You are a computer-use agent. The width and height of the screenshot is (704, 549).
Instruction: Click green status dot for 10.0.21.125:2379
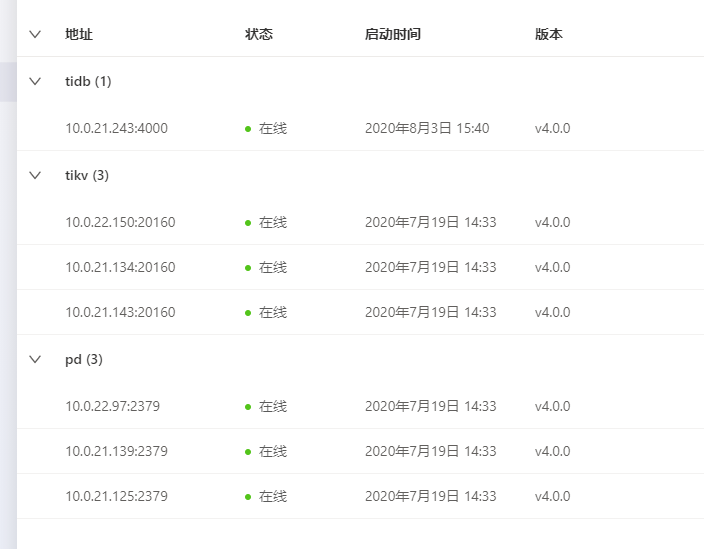[x=248, y=497]
